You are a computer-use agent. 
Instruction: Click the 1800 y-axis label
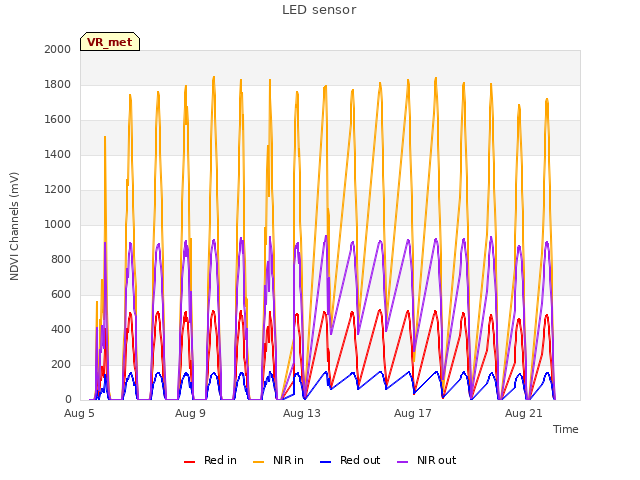pos(58,84)
